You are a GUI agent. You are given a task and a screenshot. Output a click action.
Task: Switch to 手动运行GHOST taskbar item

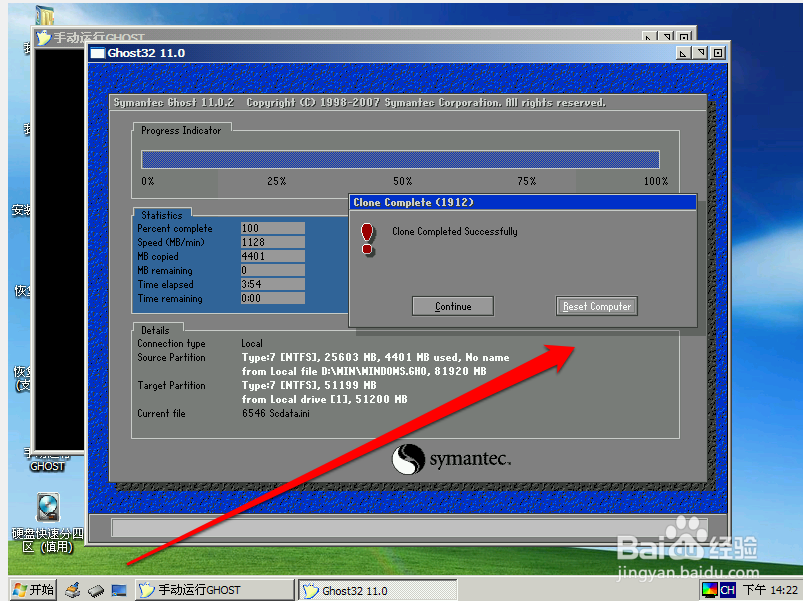tap(215, 590)
